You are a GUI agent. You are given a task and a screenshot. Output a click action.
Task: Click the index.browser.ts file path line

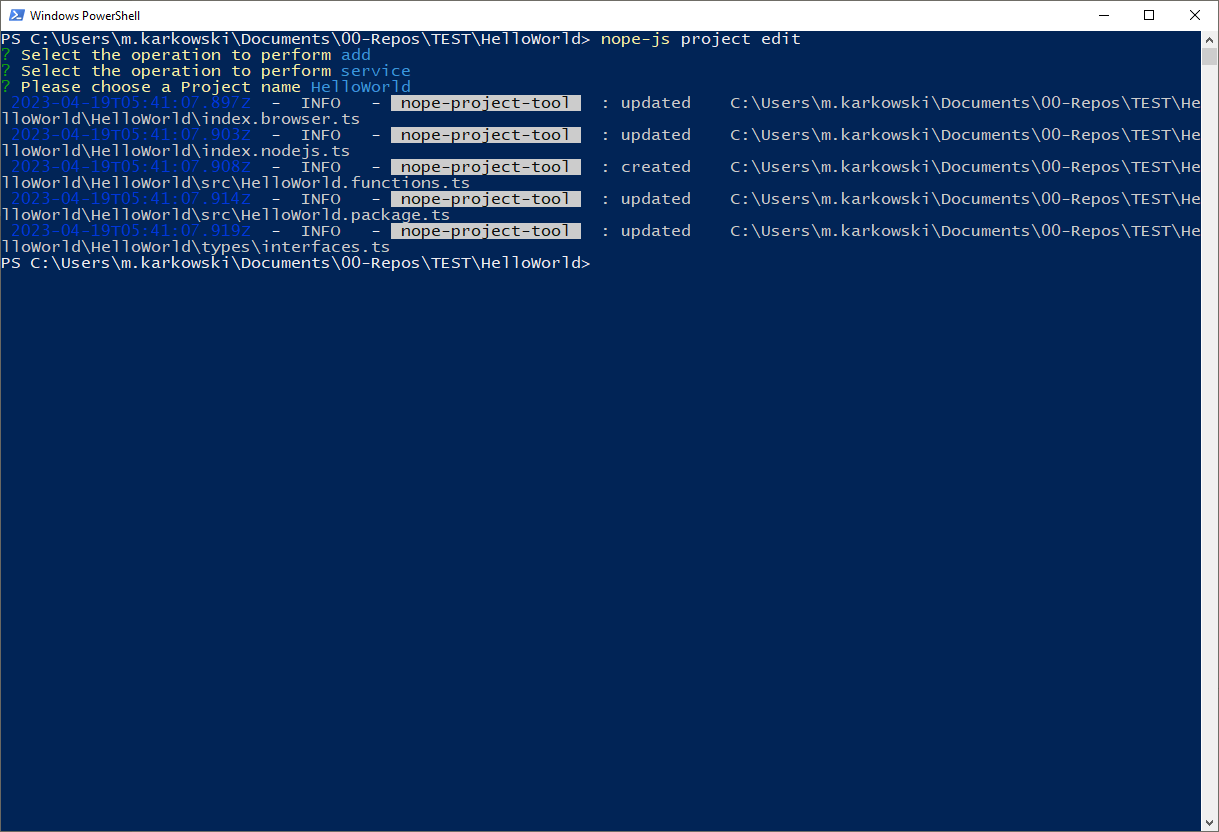pyautogui.click(x=180, y=119)
